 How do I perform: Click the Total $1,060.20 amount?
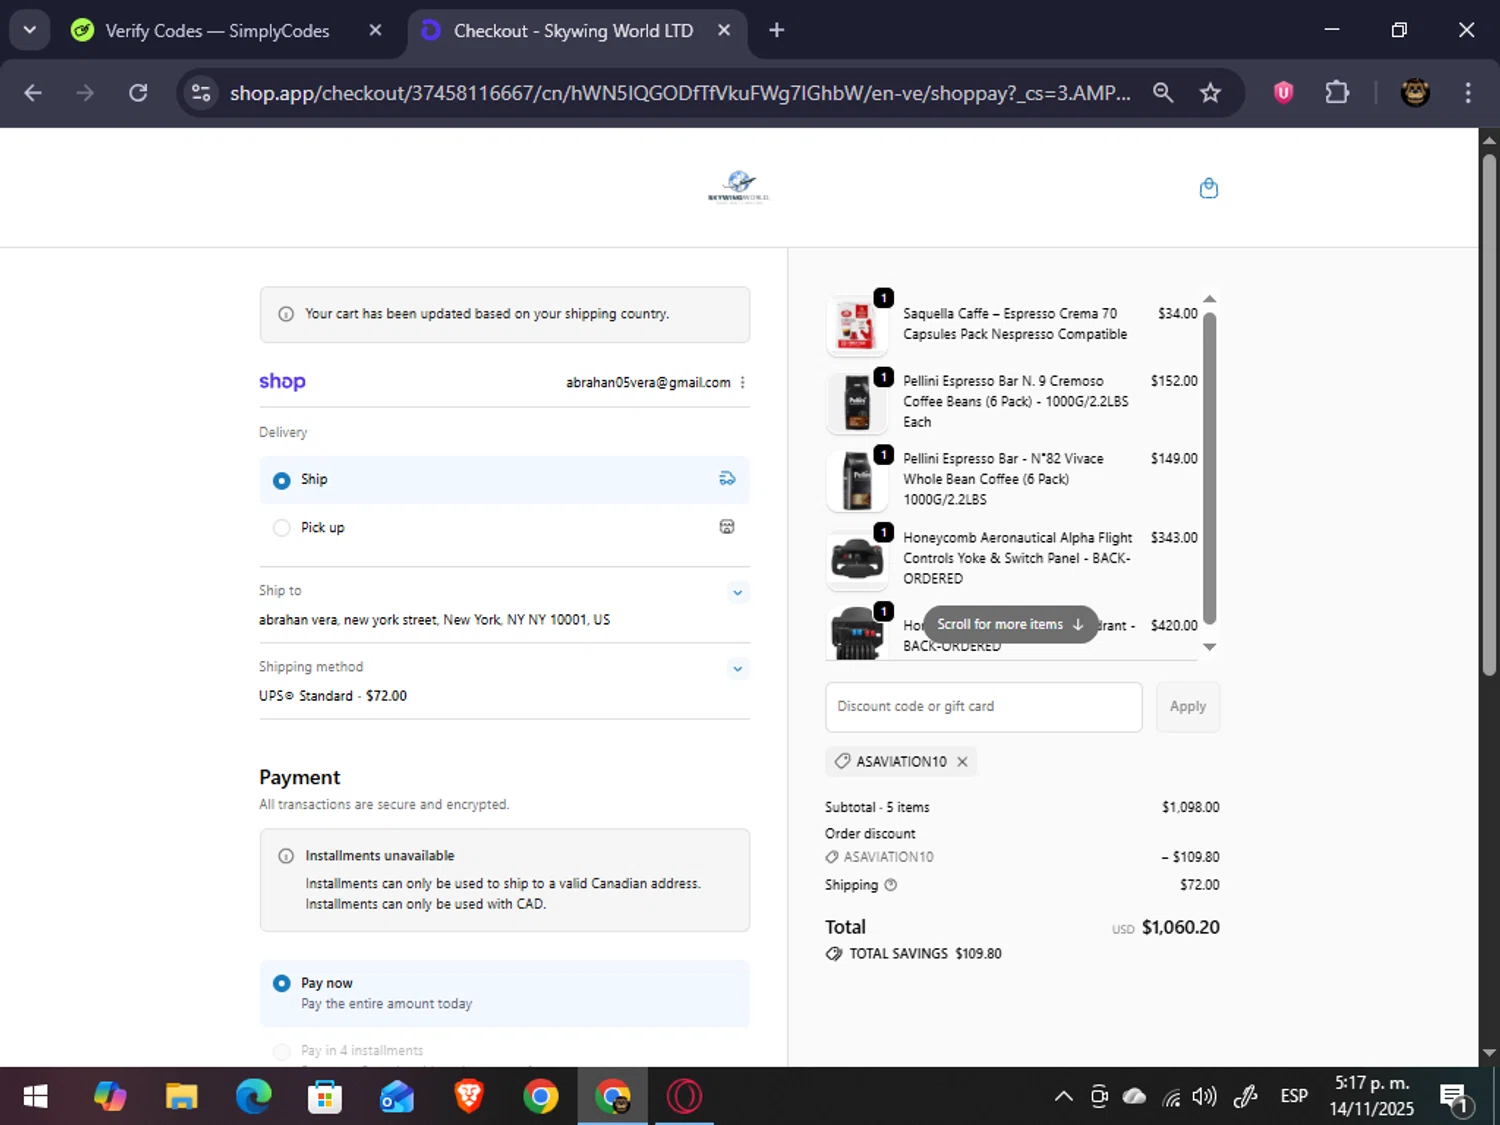(1180, 927)
